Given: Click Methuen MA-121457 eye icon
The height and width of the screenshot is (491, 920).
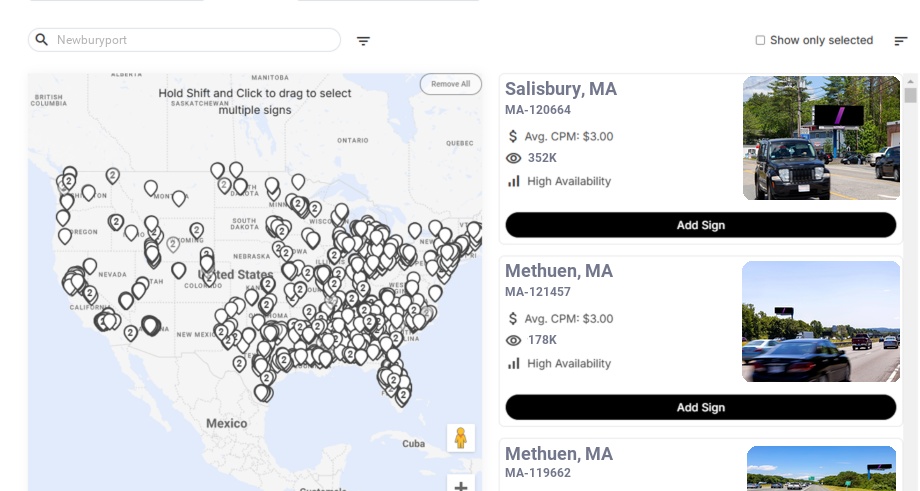Looking at the screenshot, I should pos(514,340).
